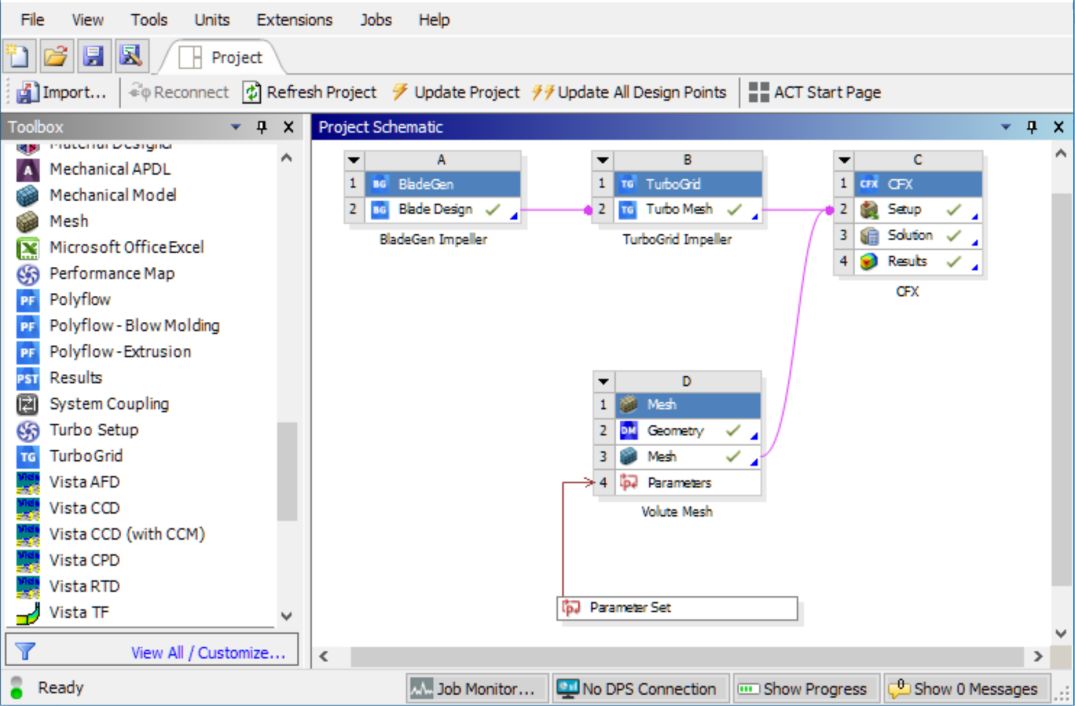Open Project Schematic options dropdown arrow

pos(1006,127)
